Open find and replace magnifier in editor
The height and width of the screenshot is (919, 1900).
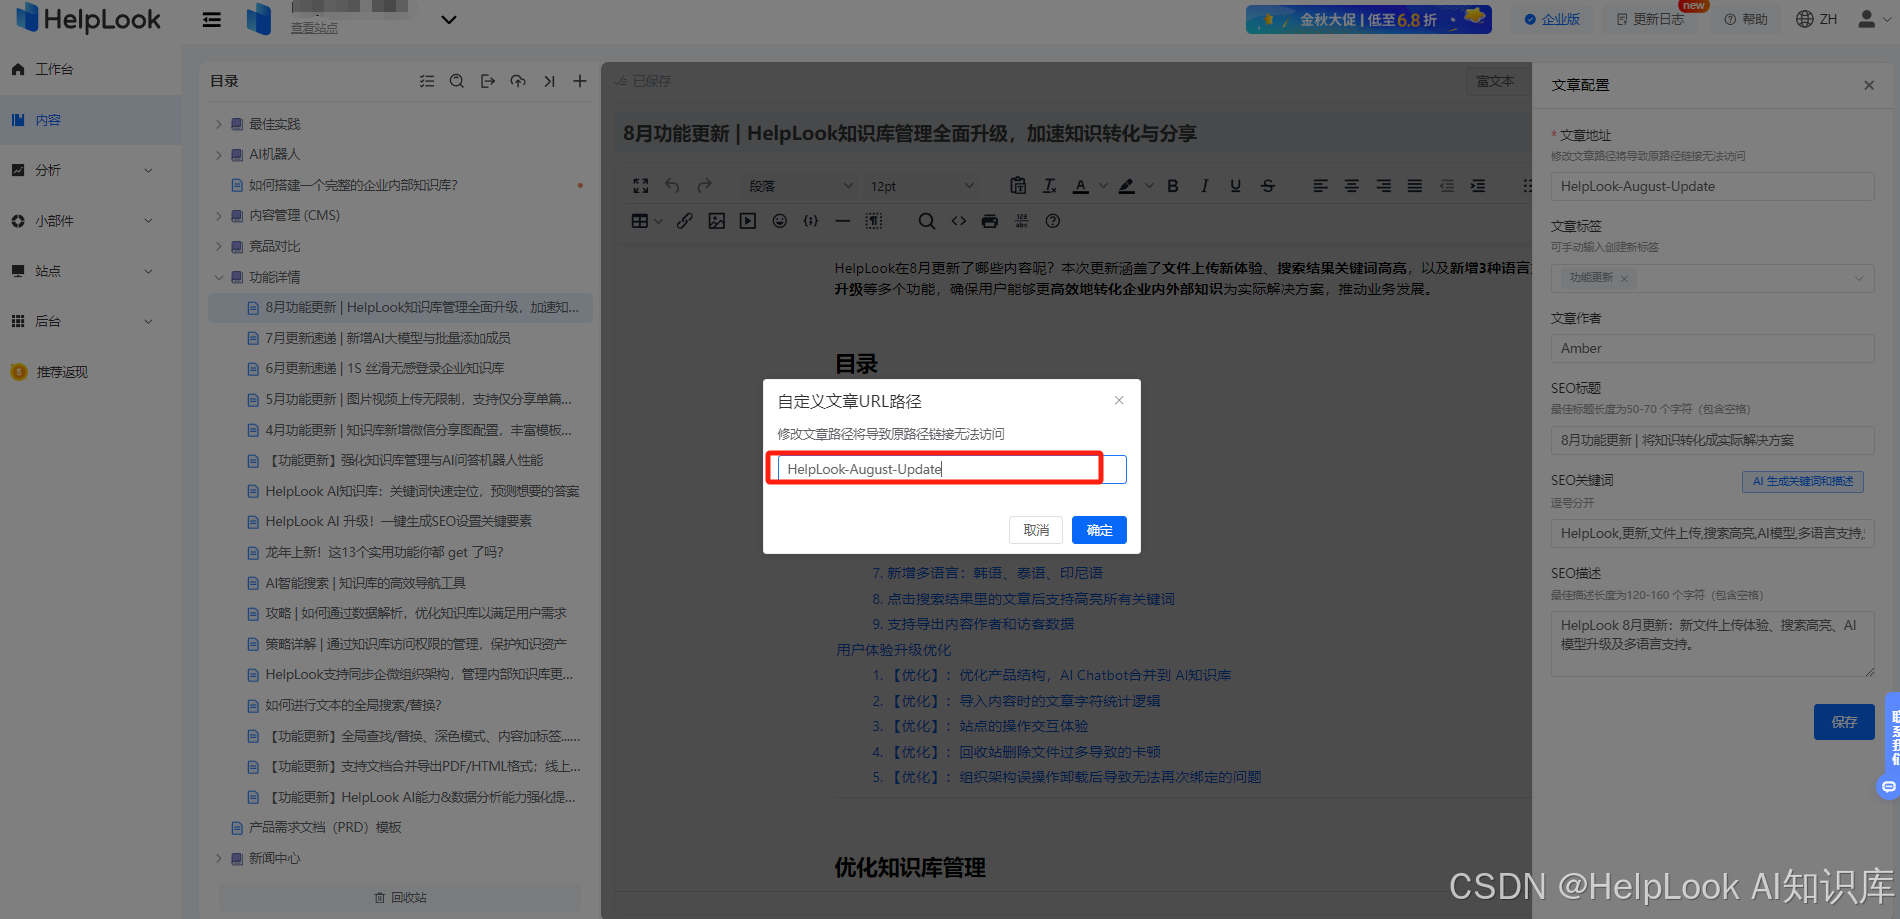927,221
